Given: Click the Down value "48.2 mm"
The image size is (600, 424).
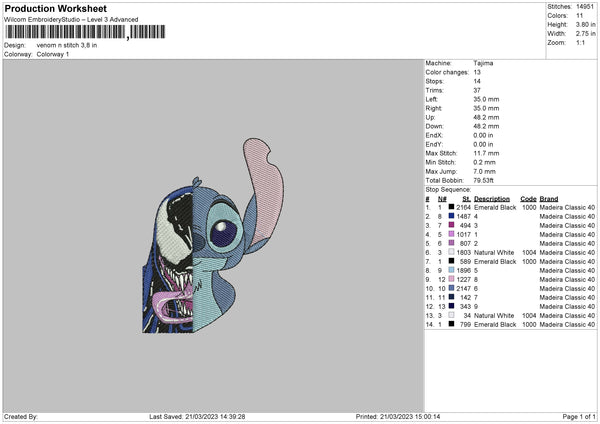Looking at the screenshot, I should [x=486, y=126].
